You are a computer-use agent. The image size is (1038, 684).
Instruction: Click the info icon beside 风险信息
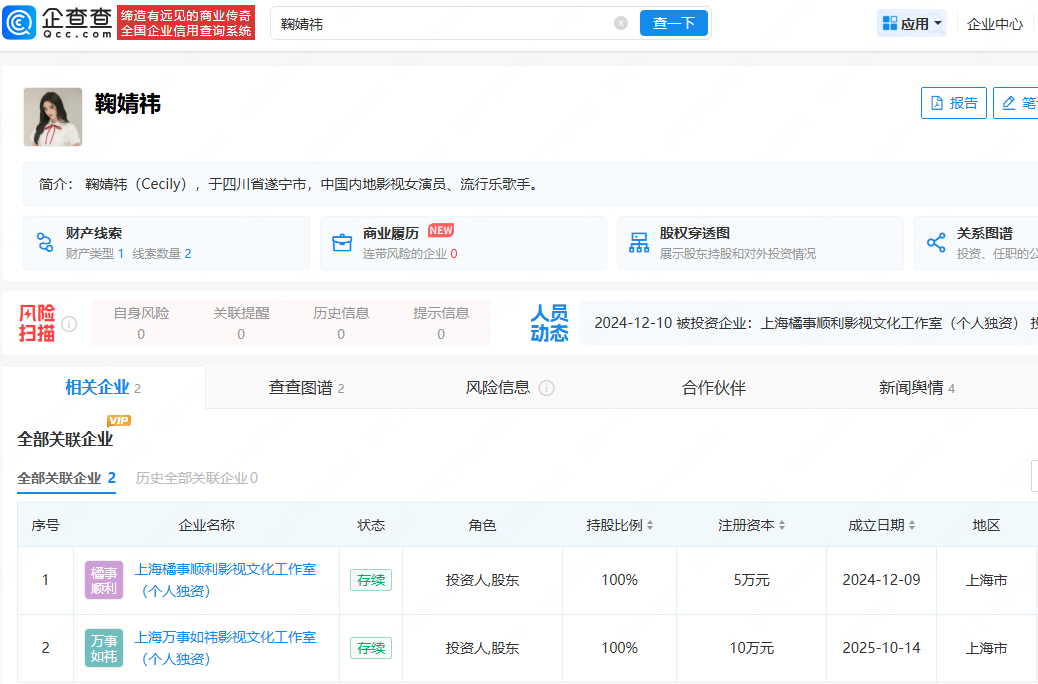547,388
